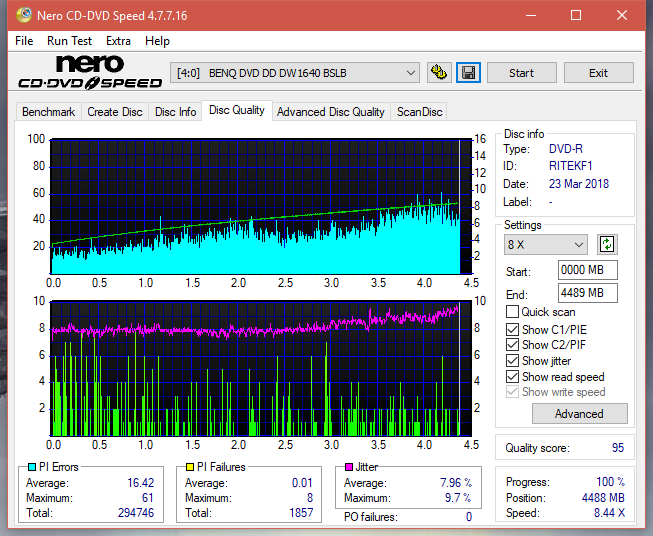The width and height of the screenshot is (653, 536).
Task: Click the disc ID RITEKF1 text
Action: point(571,166)
